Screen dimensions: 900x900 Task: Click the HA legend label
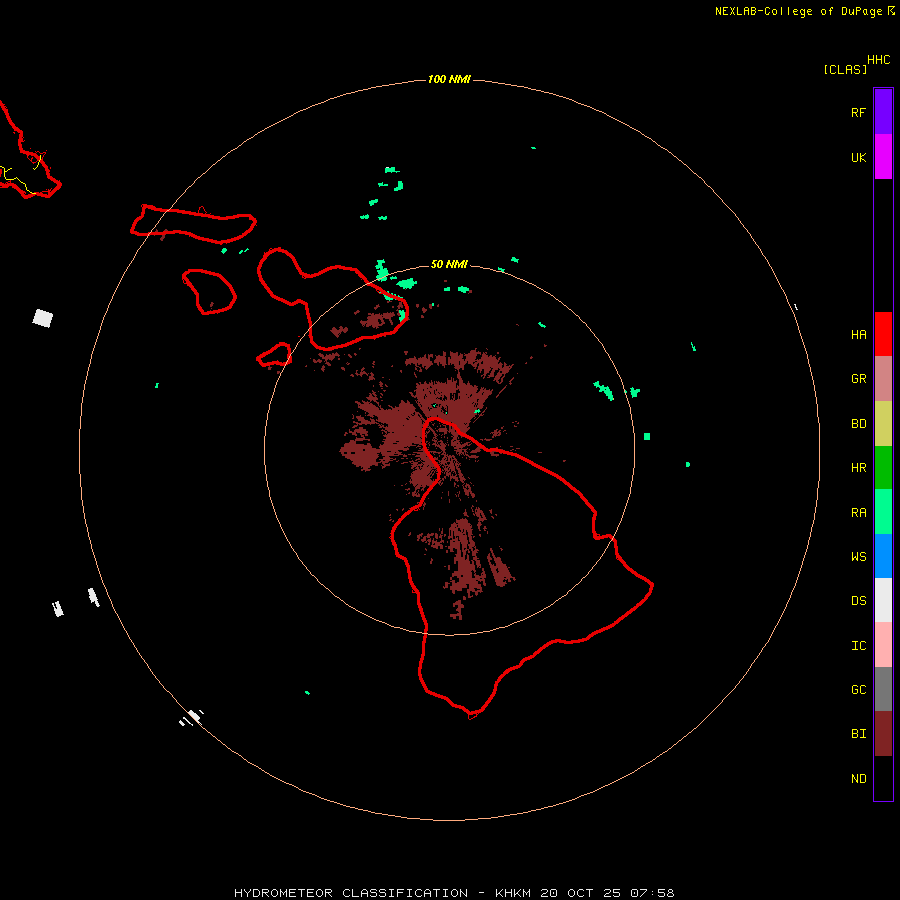[x=858, y=335]
